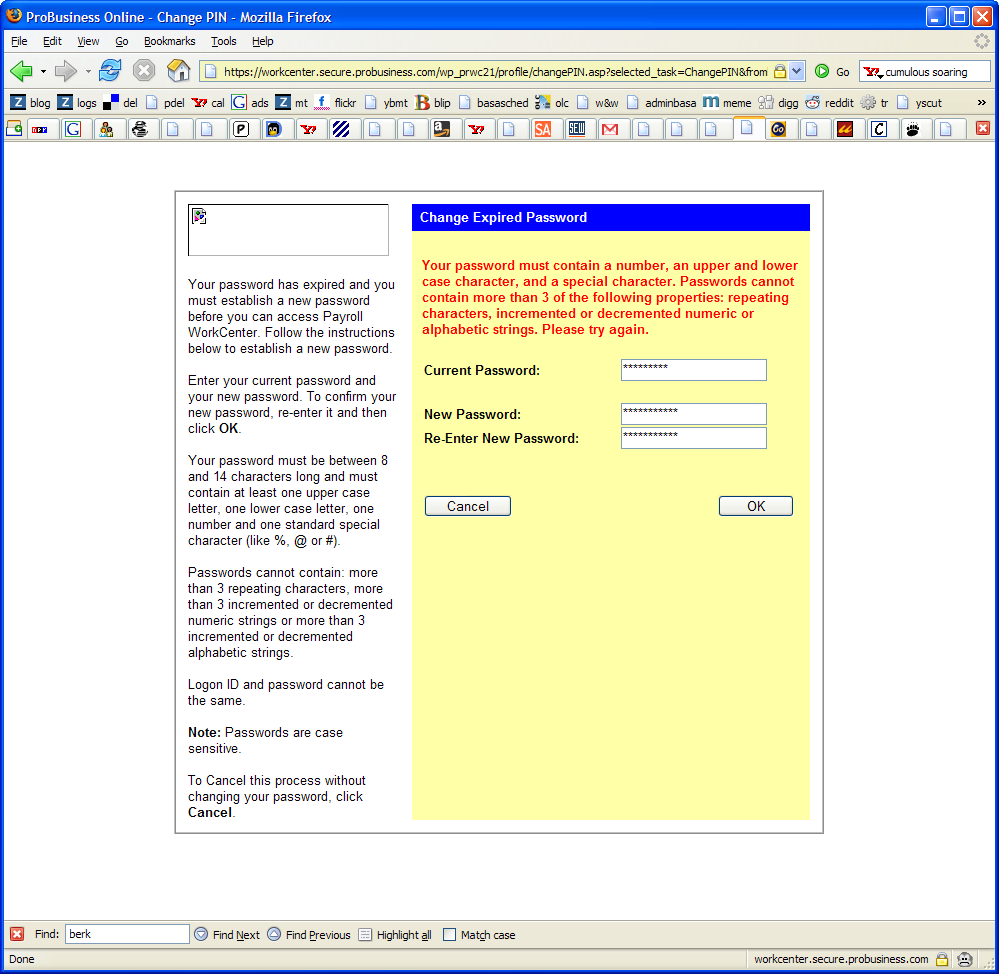The image size is (999, 974).
Task: Click the reddit bookmark
Action: [829, 102]
